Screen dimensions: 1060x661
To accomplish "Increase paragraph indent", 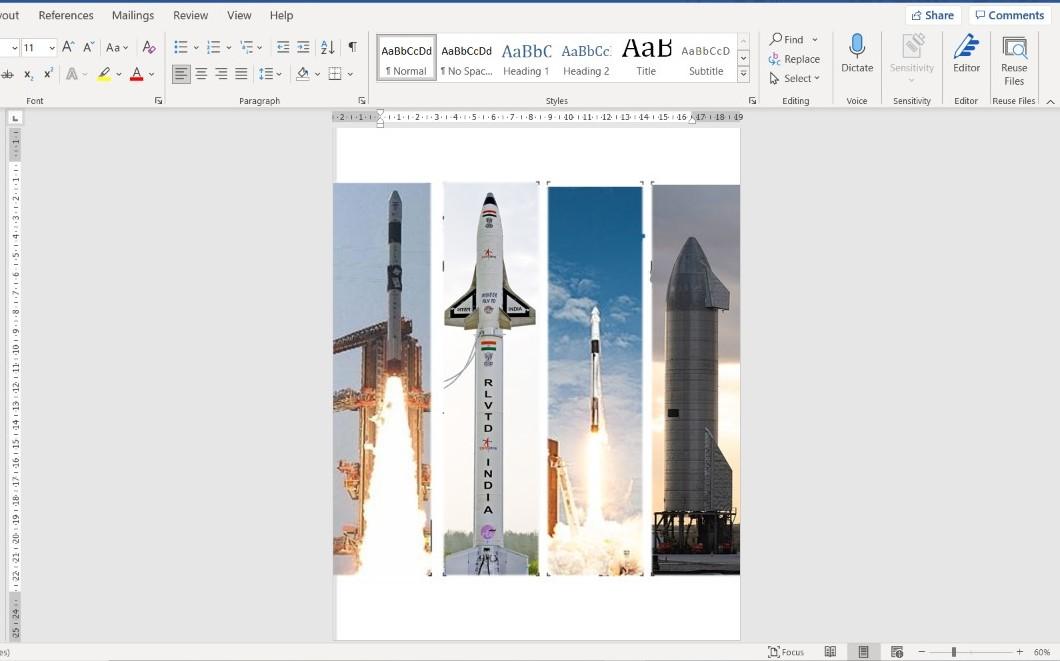I will tap(303, 47).
